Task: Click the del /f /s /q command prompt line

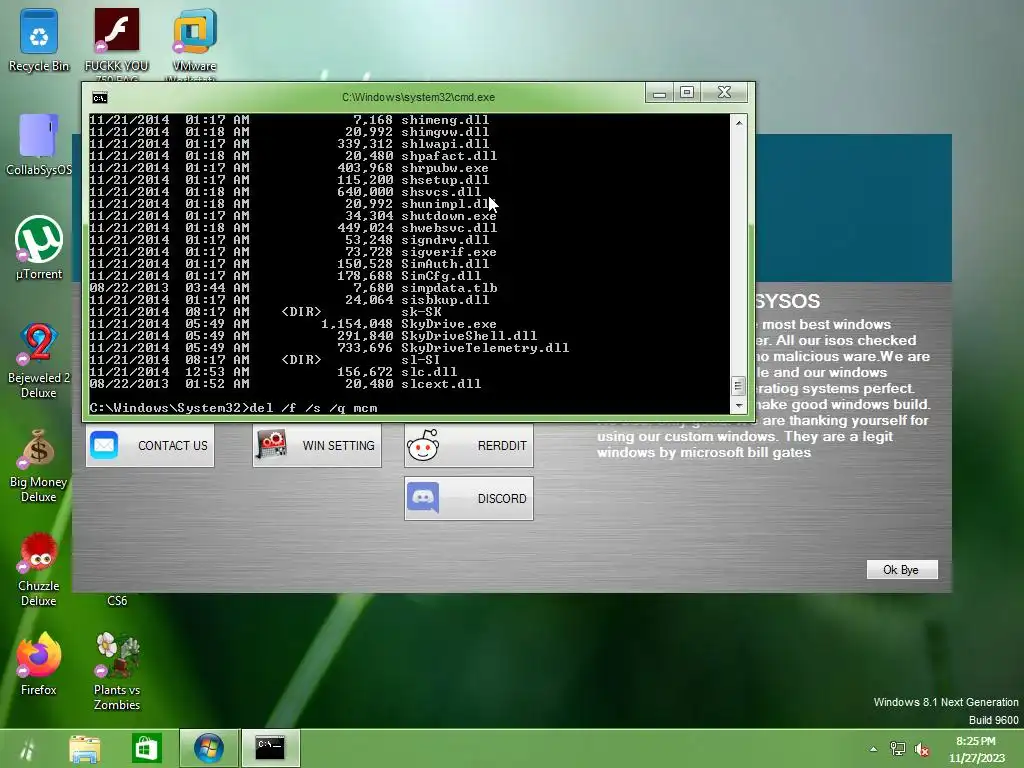Action: point(234,408)
